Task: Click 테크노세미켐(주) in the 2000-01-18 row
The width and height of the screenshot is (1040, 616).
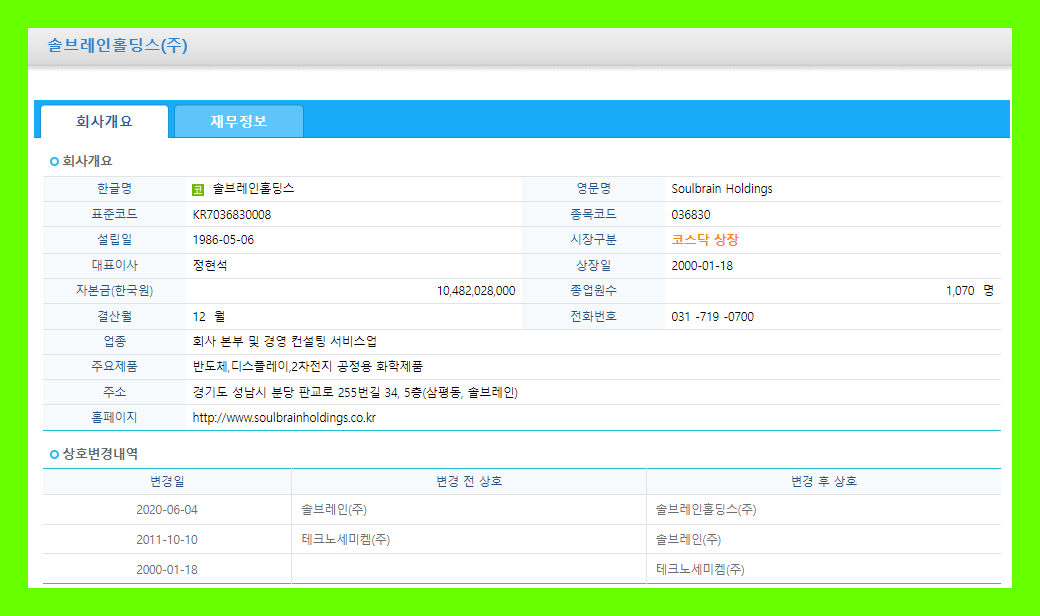Action: [700, 570]
